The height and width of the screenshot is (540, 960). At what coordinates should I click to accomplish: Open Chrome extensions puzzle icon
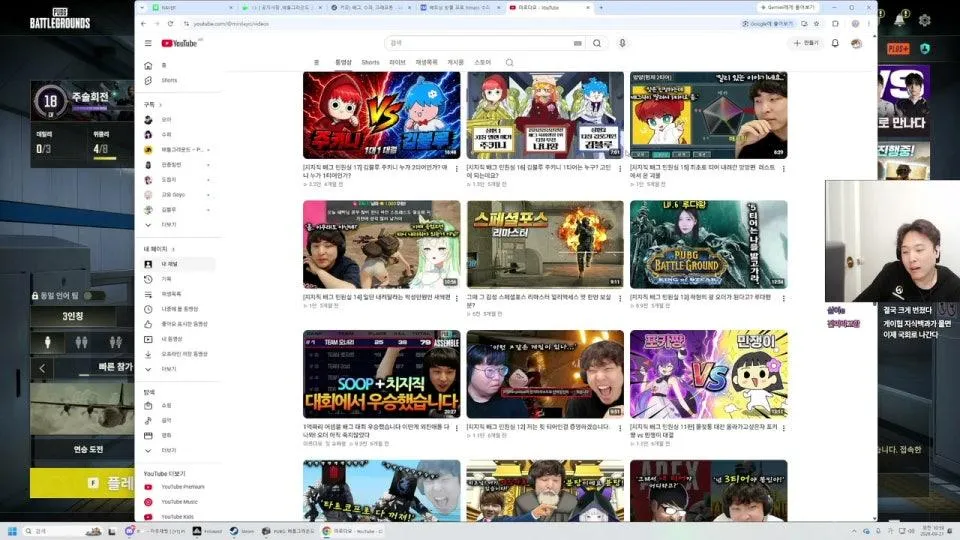(x=835, y=24)
